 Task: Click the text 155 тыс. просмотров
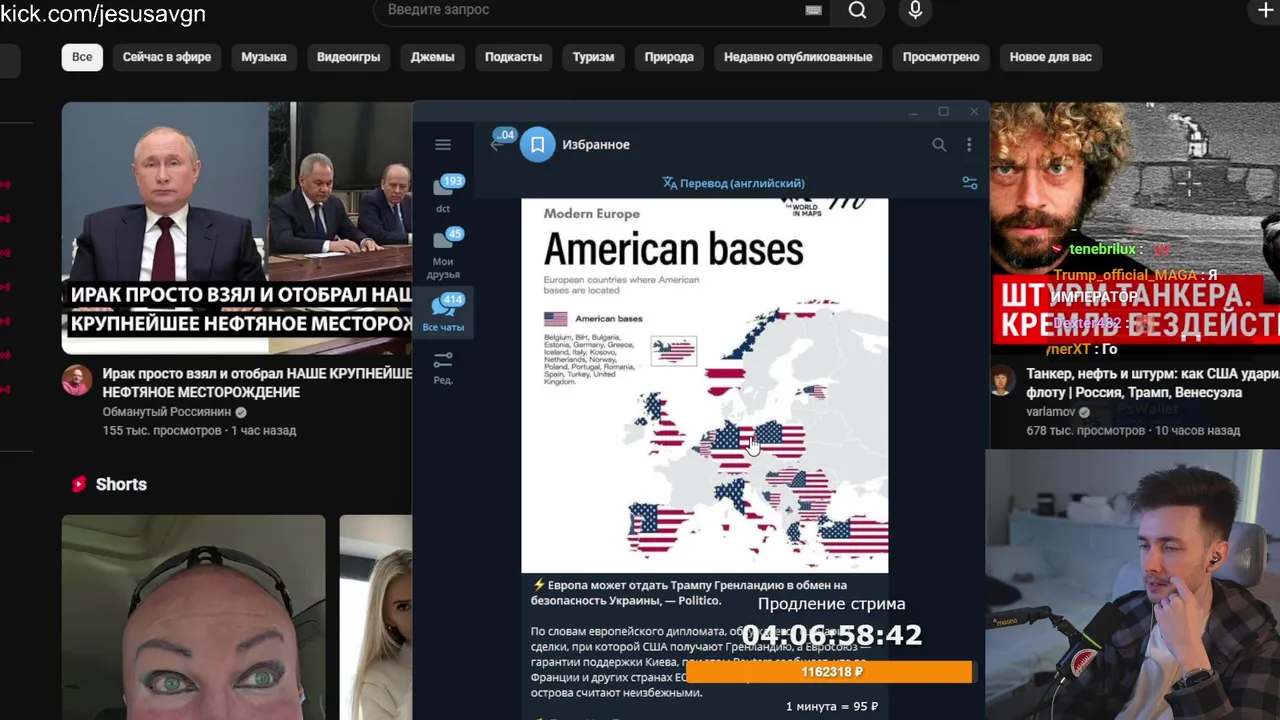(162, 431)
